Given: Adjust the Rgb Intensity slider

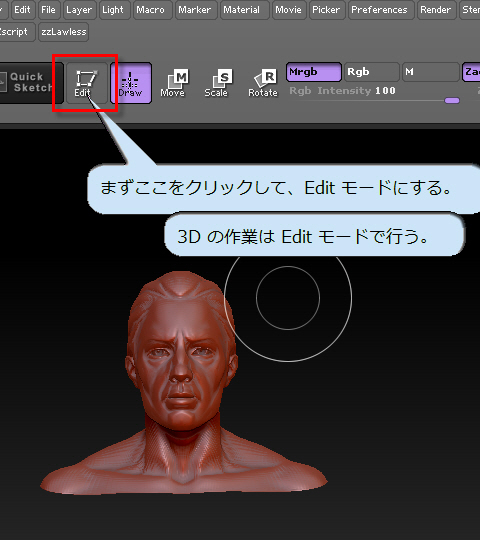Looking at the screenshot, I should pos(374,95).
